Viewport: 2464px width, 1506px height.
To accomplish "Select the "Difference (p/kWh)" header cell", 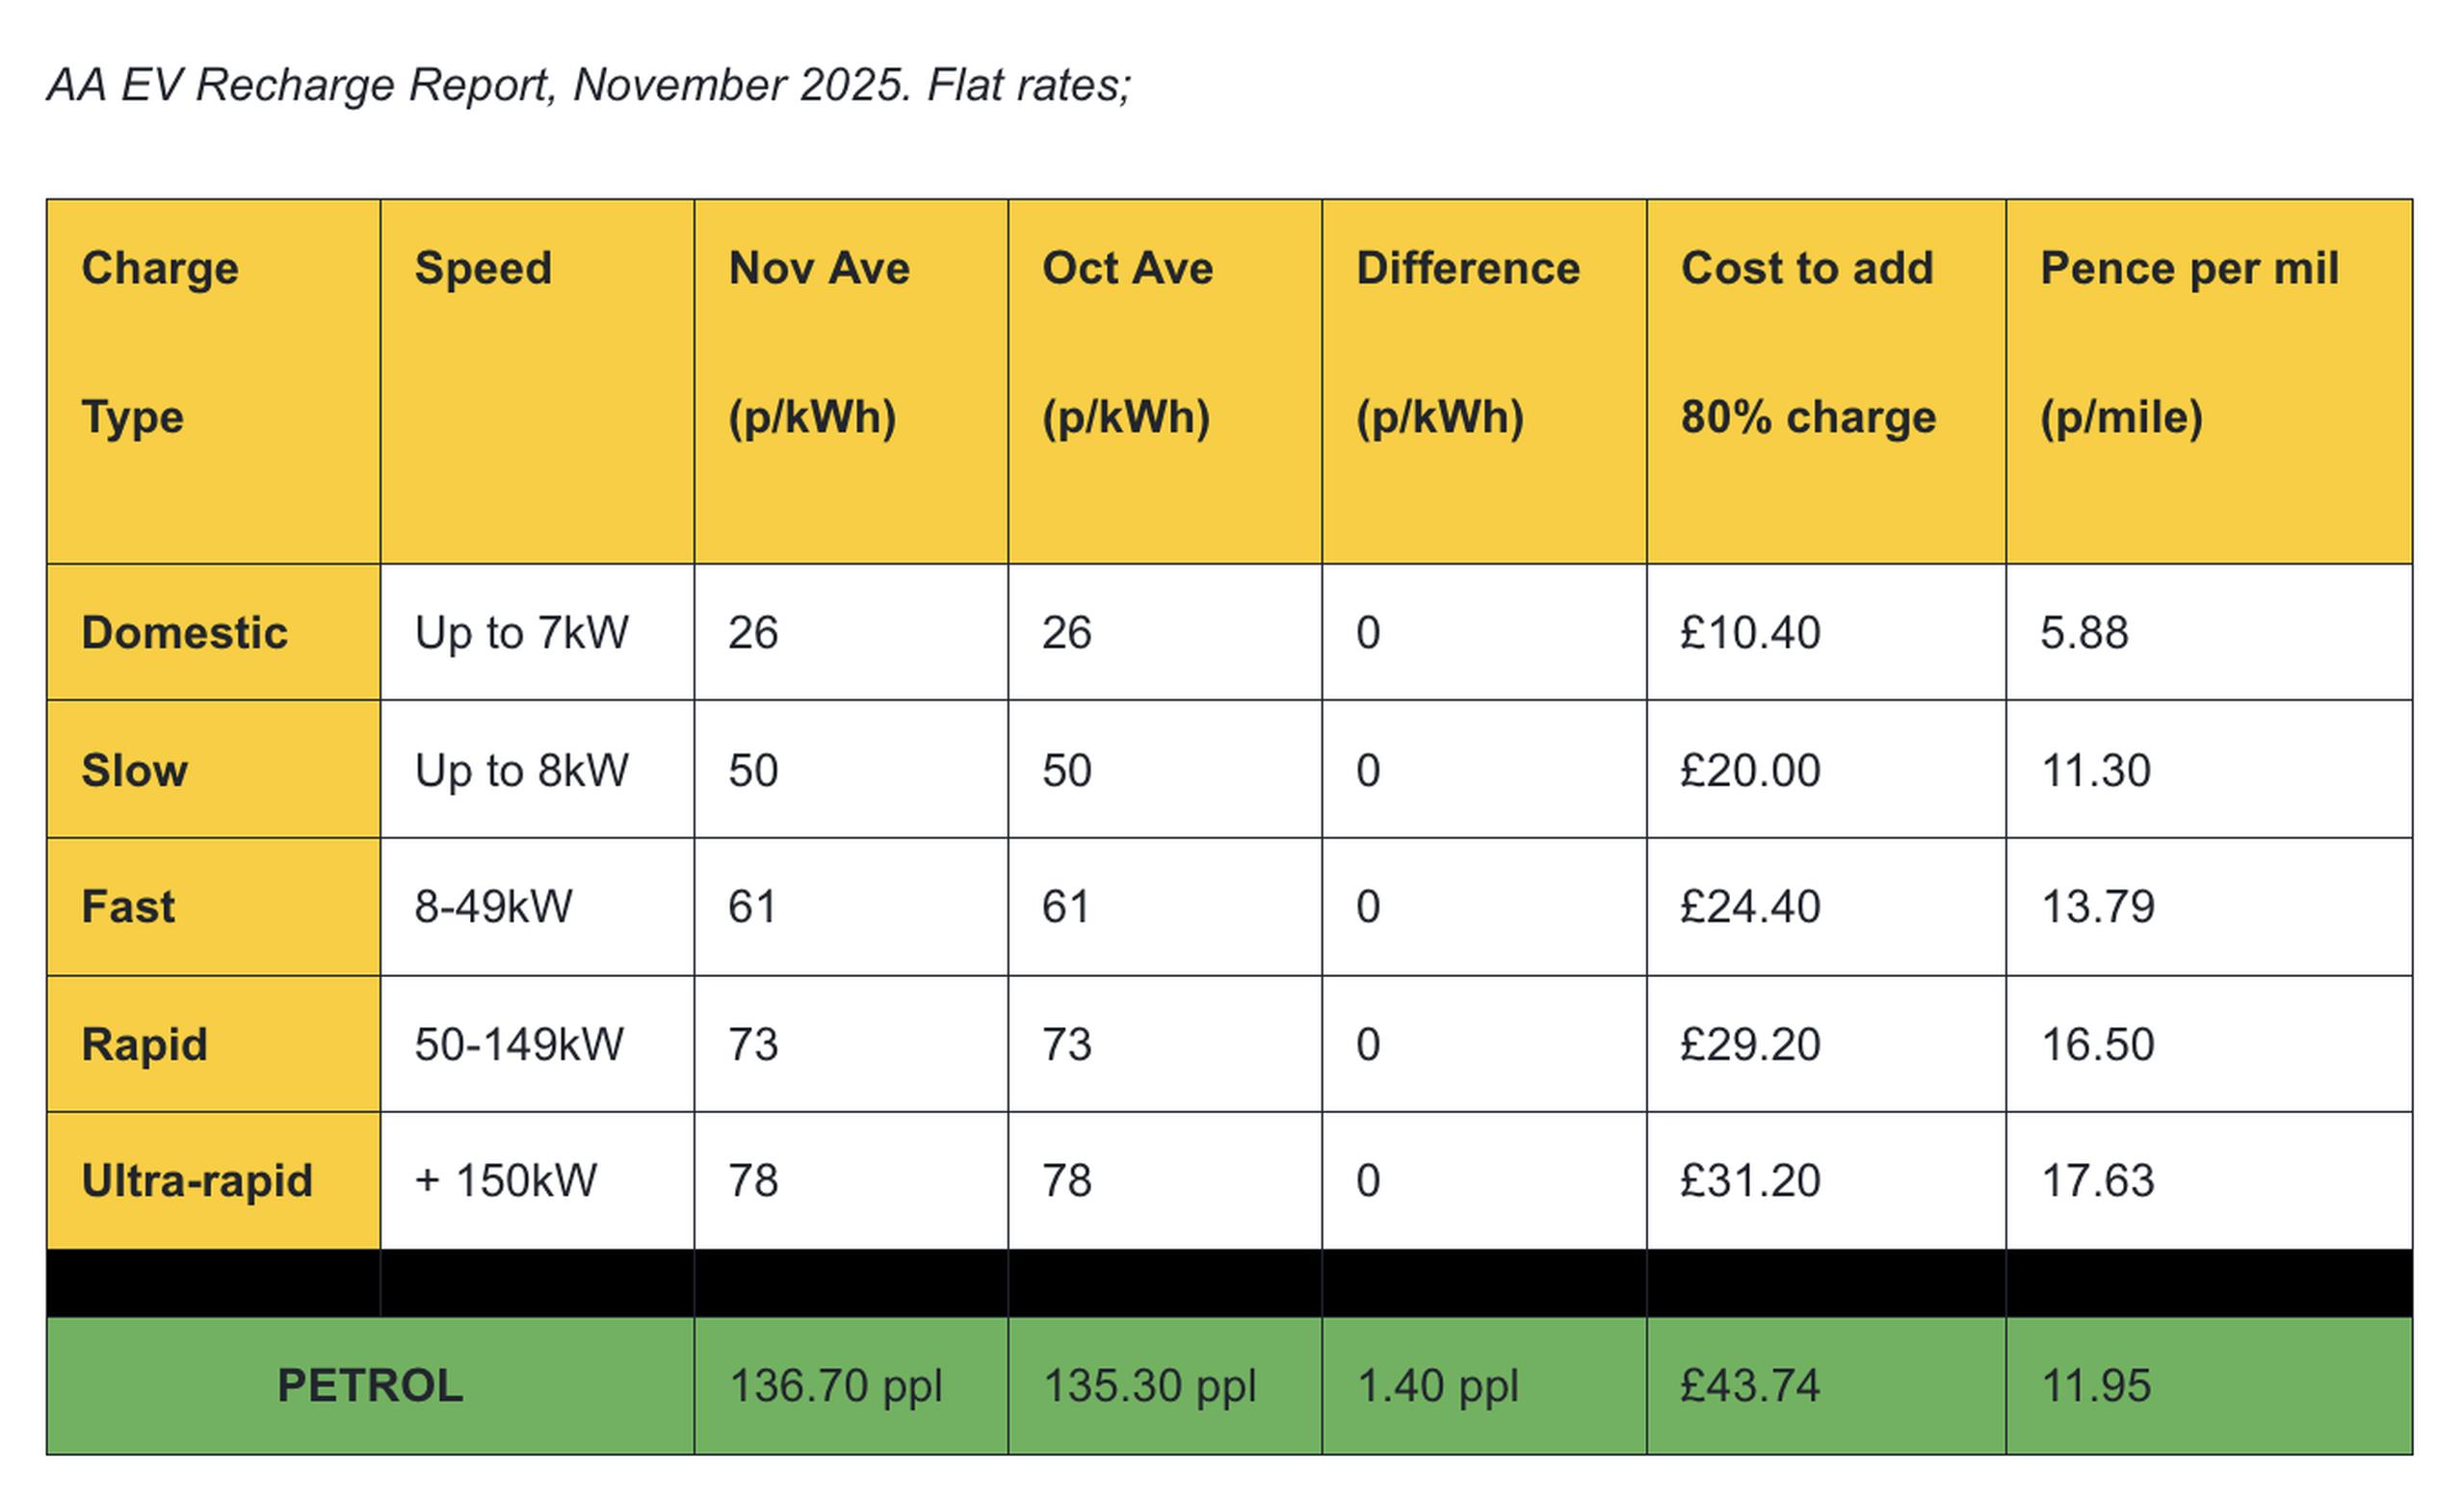I will point(1483,380).
